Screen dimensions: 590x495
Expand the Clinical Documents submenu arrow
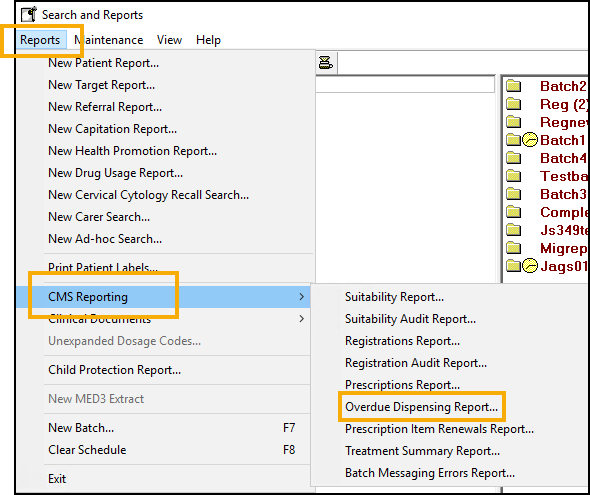tap(301, 319)
